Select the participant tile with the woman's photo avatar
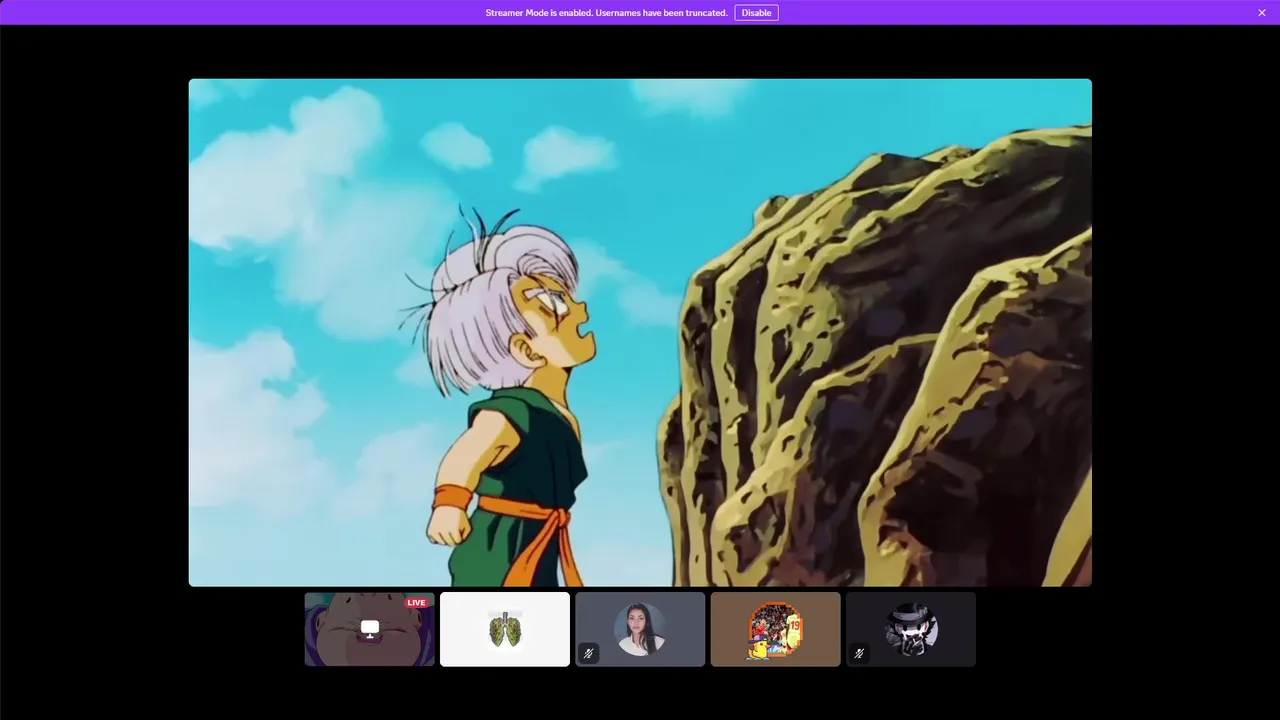1280x720 pixels. (640, 629)
